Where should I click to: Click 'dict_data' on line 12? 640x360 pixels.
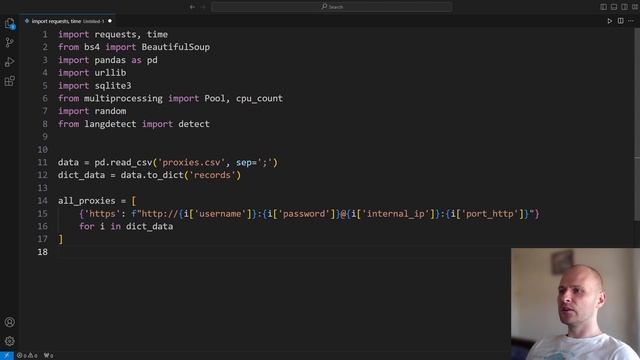click(x=81, y=175)
